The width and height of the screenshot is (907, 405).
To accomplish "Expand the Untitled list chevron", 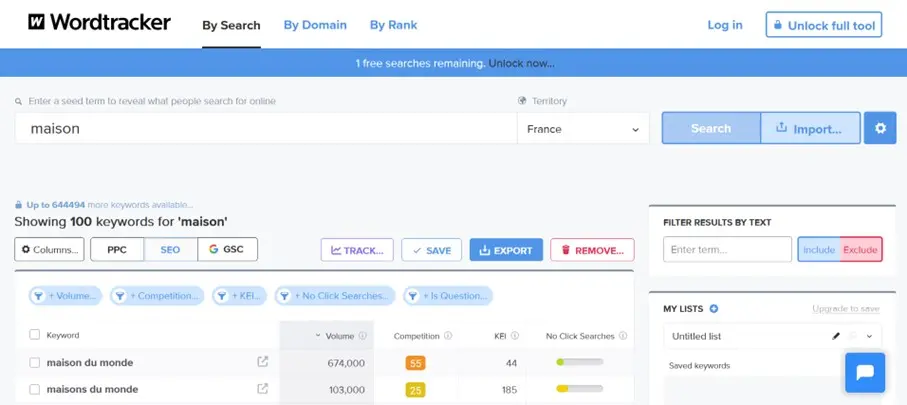I will pyautogui.click(x=869, y=336).
